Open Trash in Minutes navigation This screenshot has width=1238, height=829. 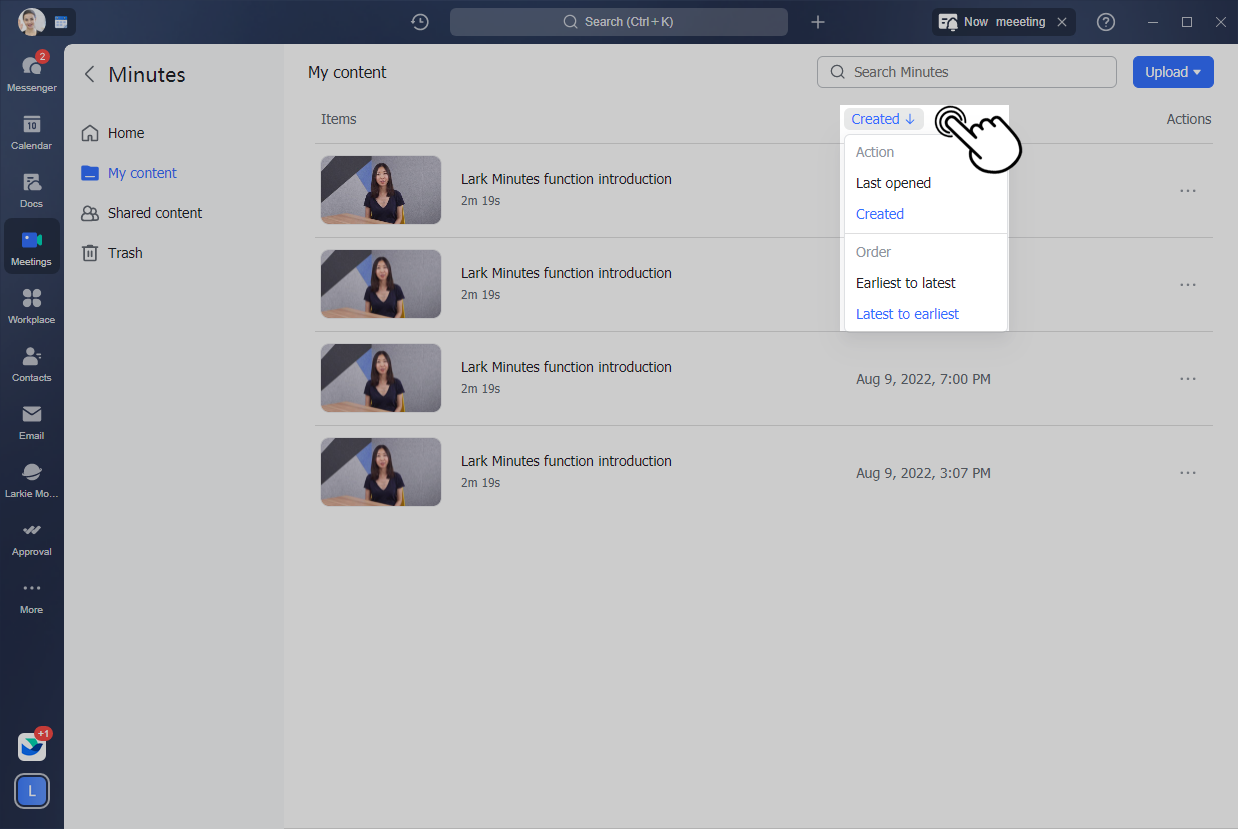click(125, 253)
